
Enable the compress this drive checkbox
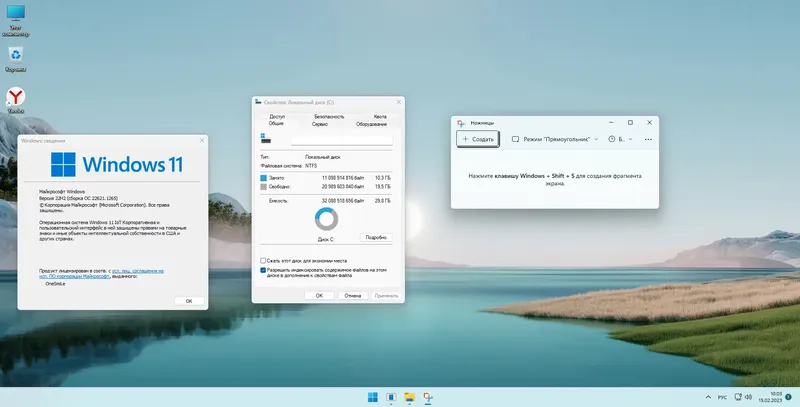[263, 261]
